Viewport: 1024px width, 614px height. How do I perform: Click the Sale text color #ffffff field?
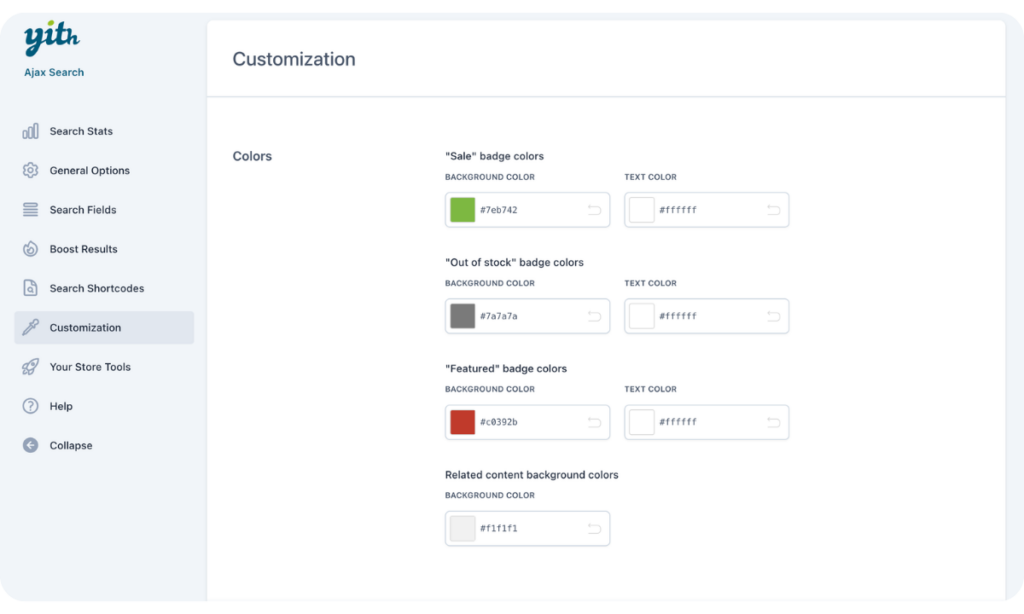(707, 210)
